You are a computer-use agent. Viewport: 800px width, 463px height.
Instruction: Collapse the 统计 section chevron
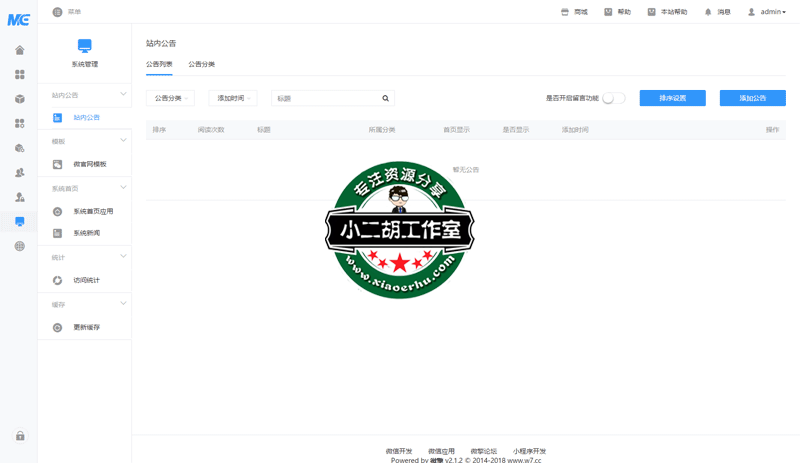[123, 256]
